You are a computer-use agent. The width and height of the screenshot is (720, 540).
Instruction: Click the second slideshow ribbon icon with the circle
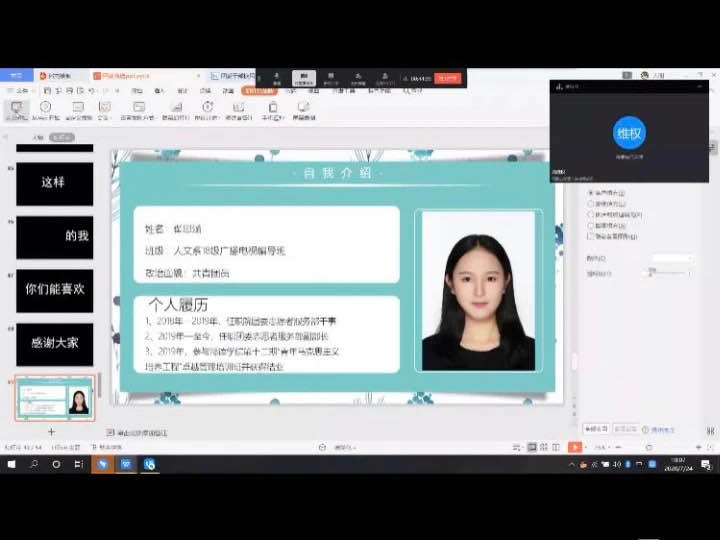(x=45, y=108)
